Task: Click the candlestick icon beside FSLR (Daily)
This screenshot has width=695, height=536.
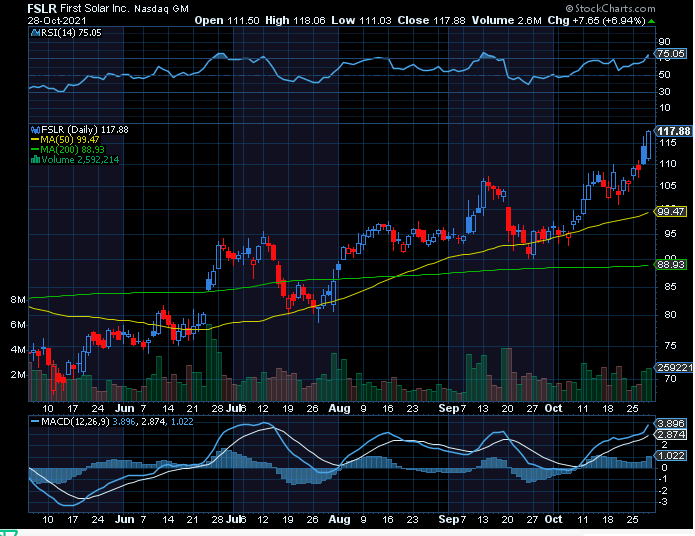Action: click(35, 130)
